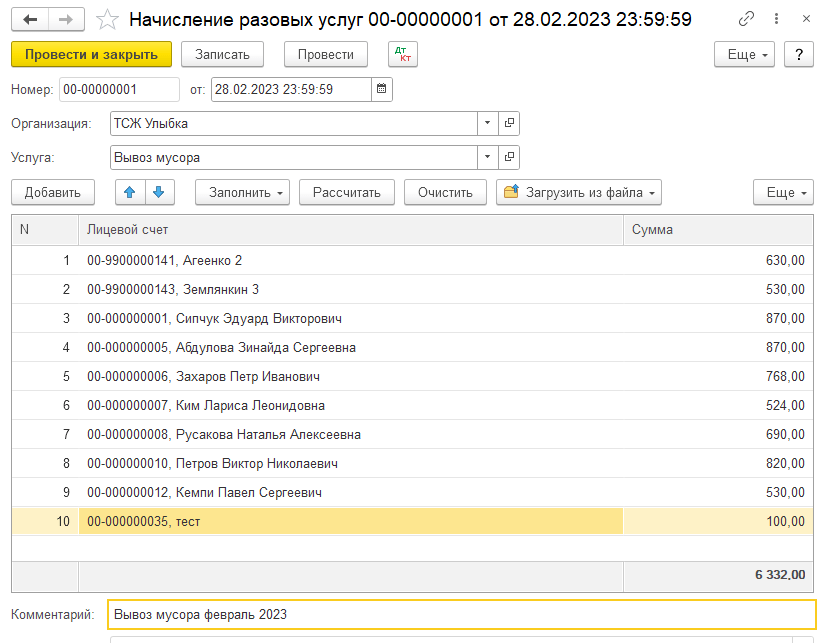Open the vertical three-dot menu
The height and width of the screenshot is (643, 829).
(x=776, y=19)
